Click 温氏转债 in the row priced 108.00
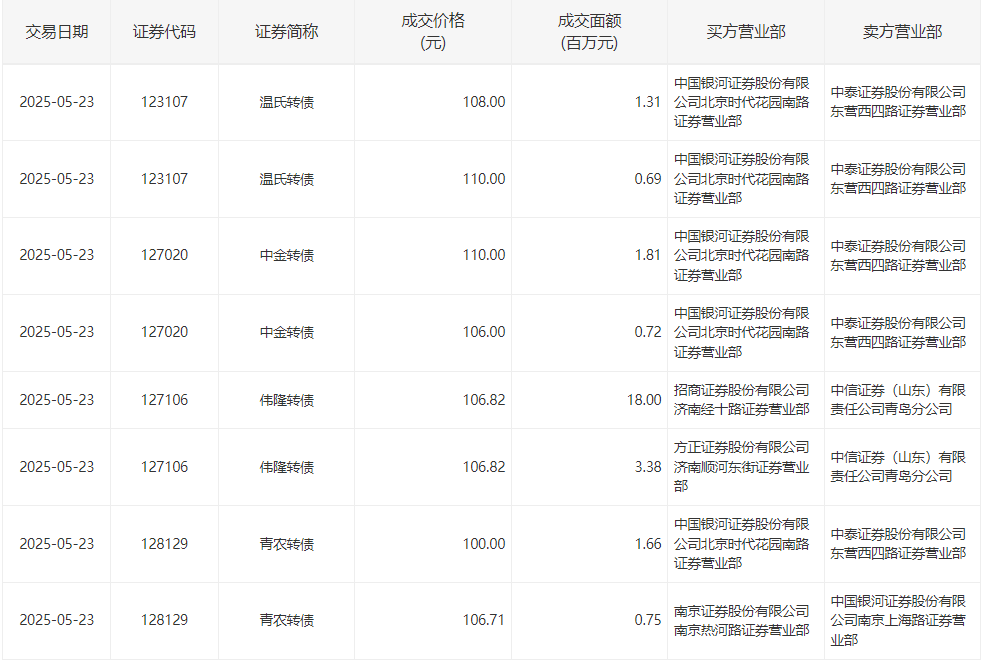 click(287, 102)
